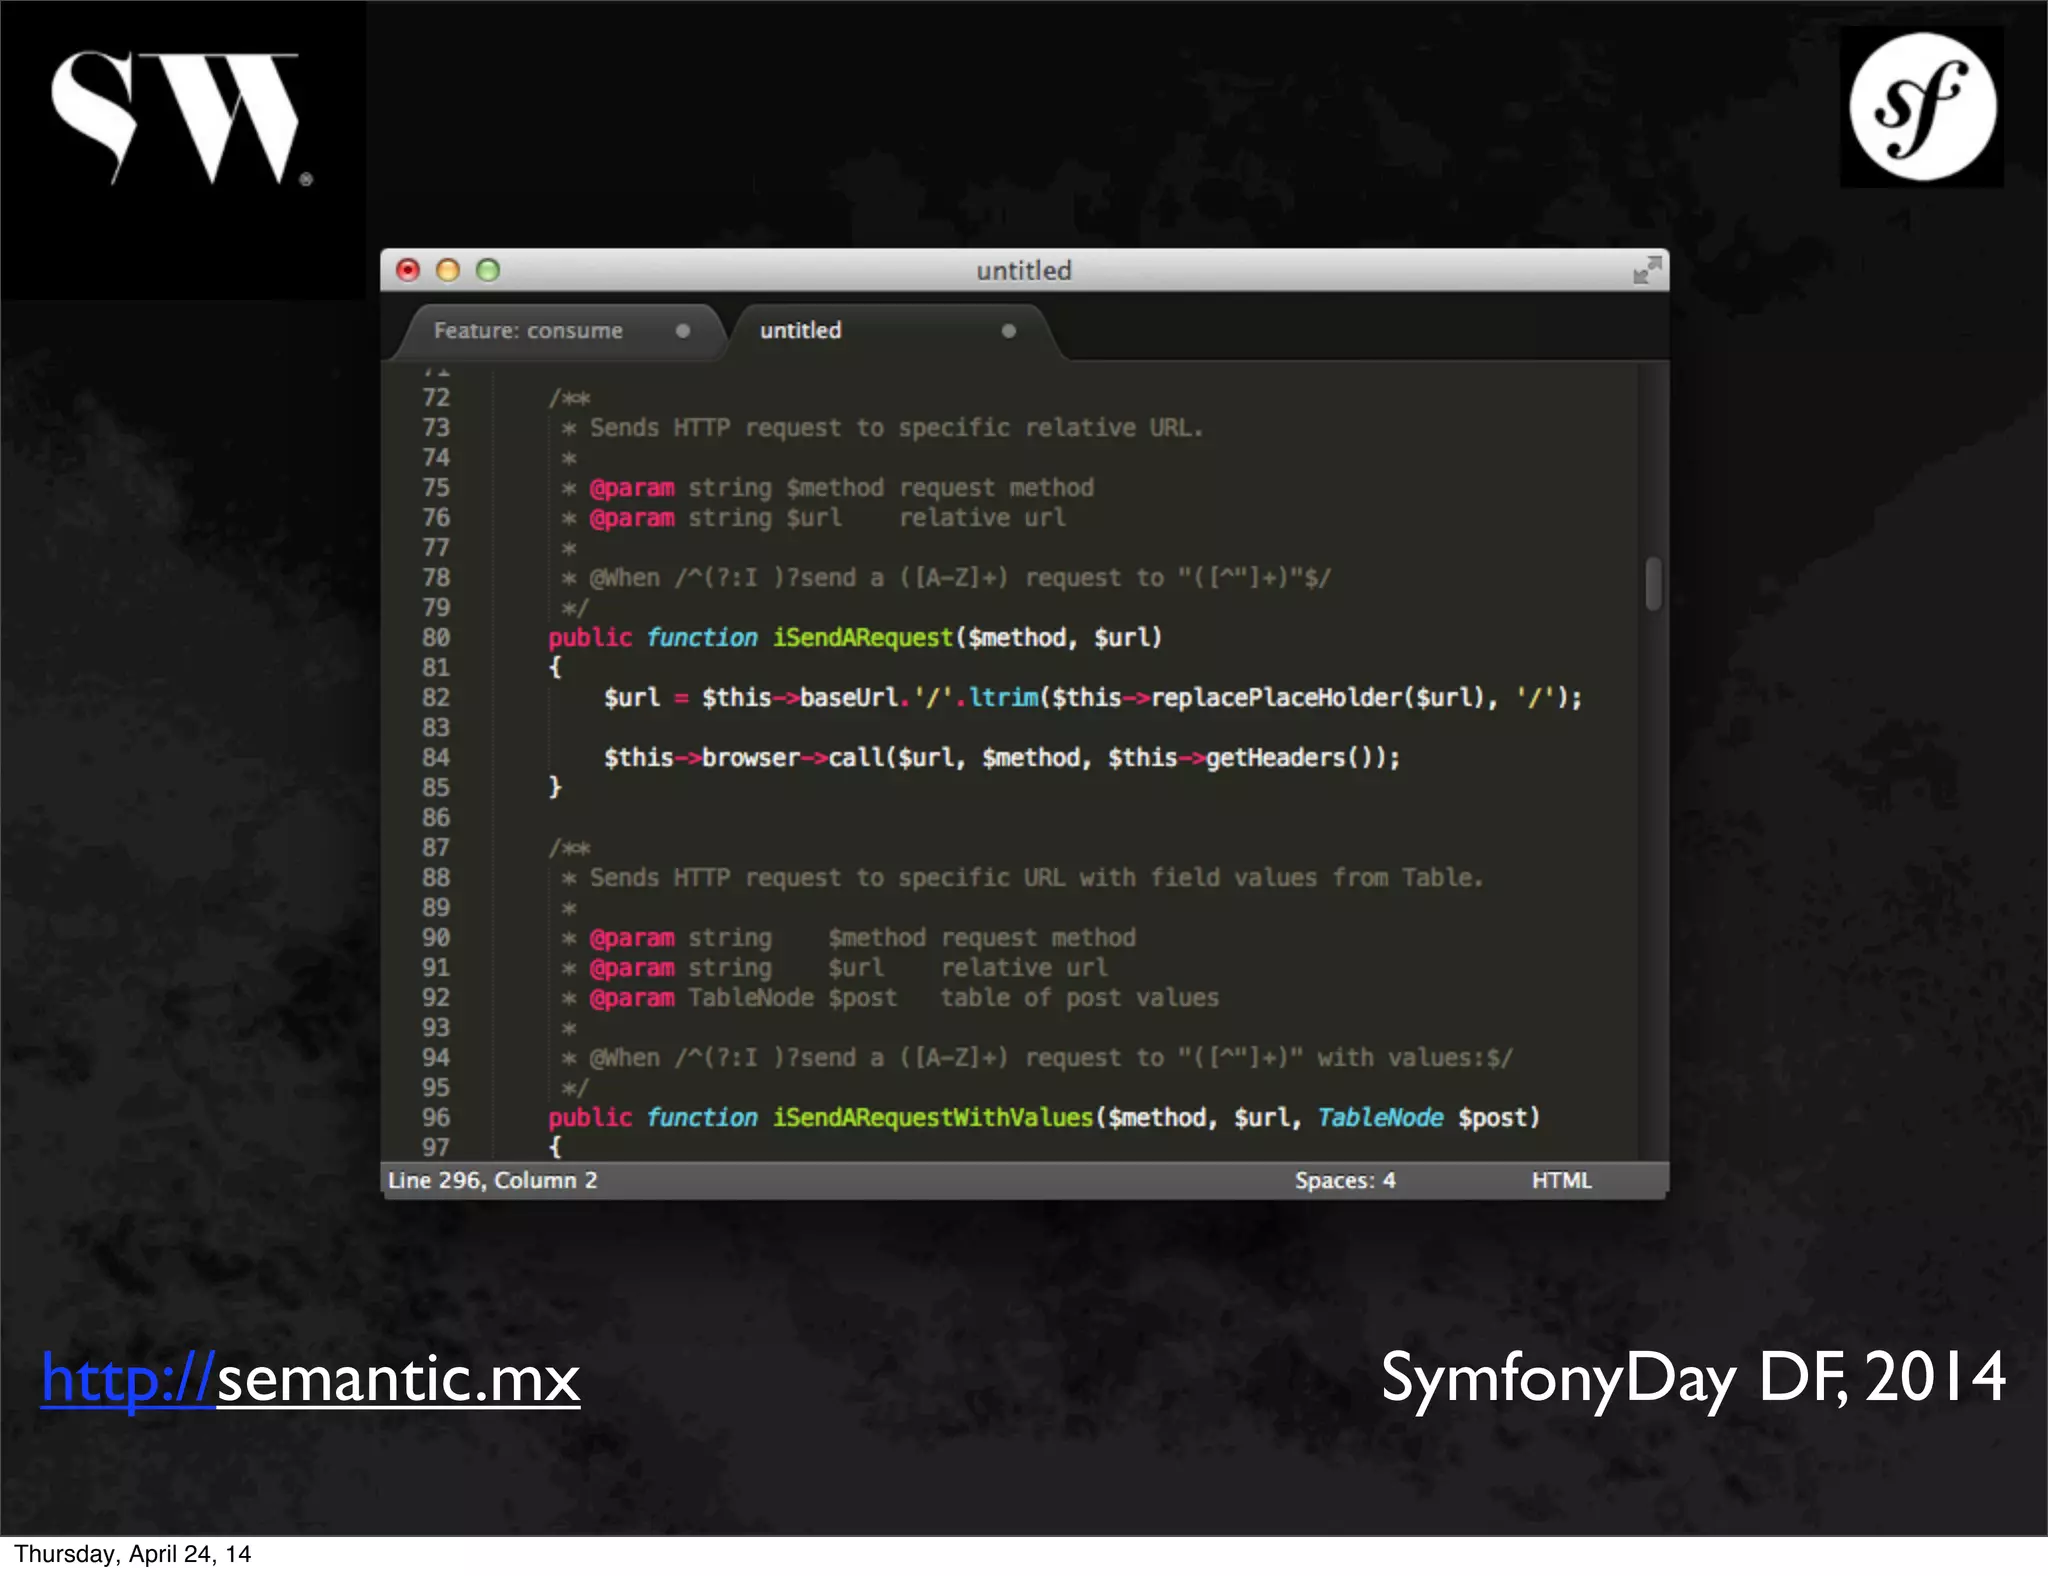The image size is (2048, 1576).
Task: Click the Symfony "sf" logo
Action: [1922, 106]
